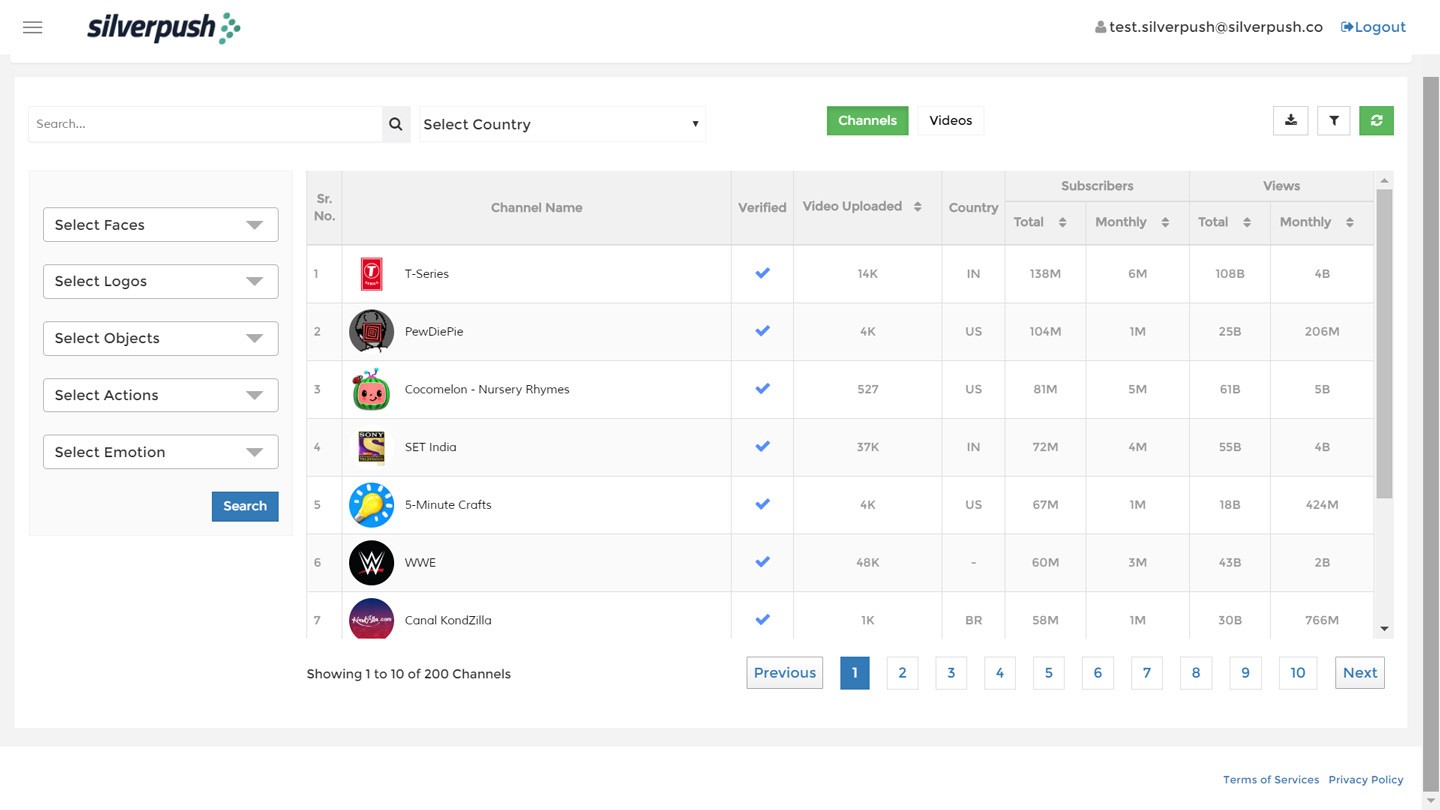The height and width of the screenshot is (810, 1440).
Task: Open the filter funnel icon
Action: (1333, 121)
